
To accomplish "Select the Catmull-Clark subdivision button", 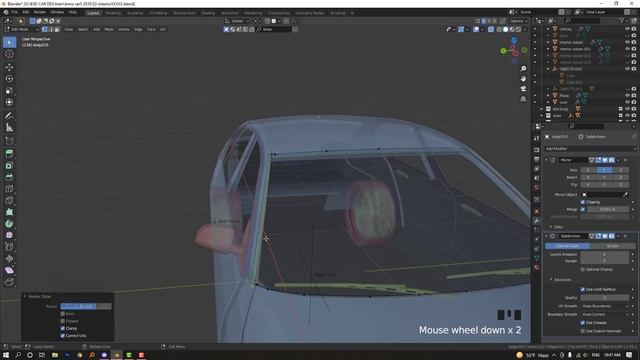I will (567, 246).
